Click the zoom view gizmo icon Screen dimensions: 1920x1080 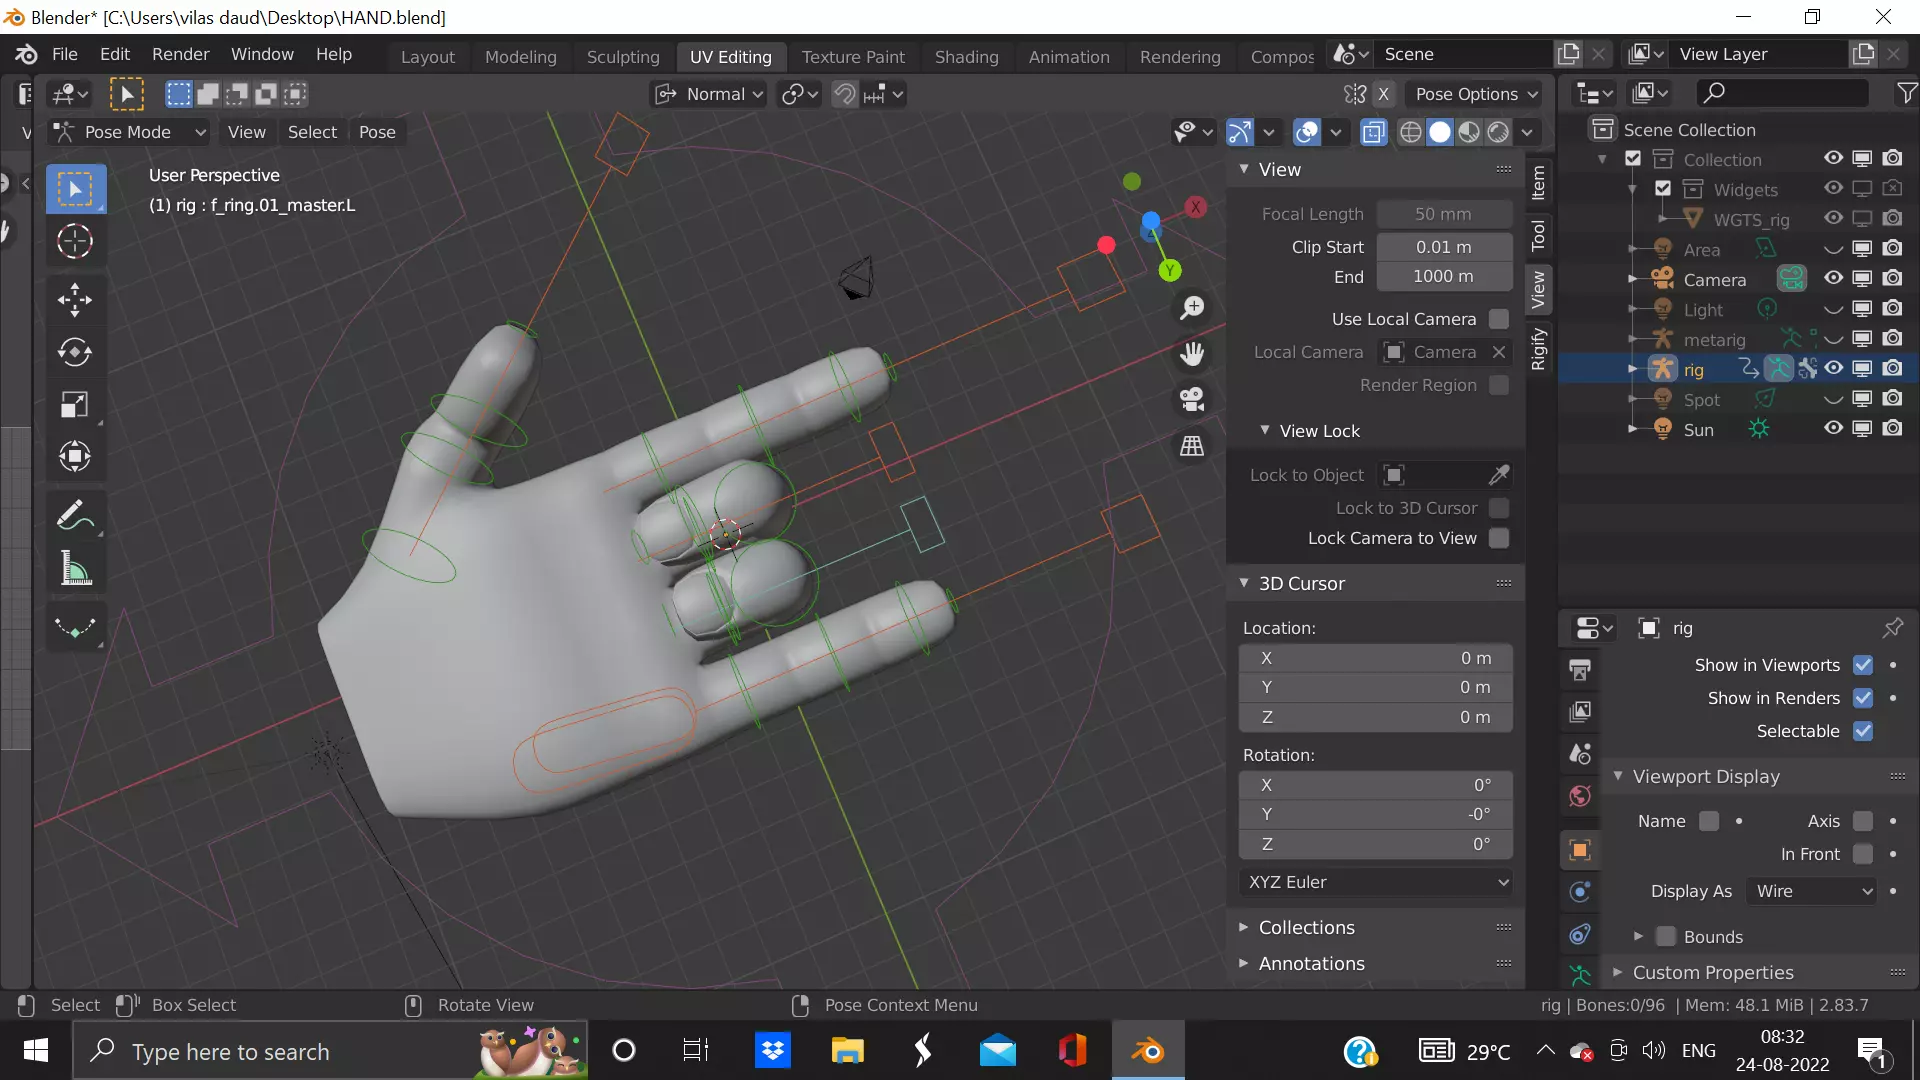1192,307
